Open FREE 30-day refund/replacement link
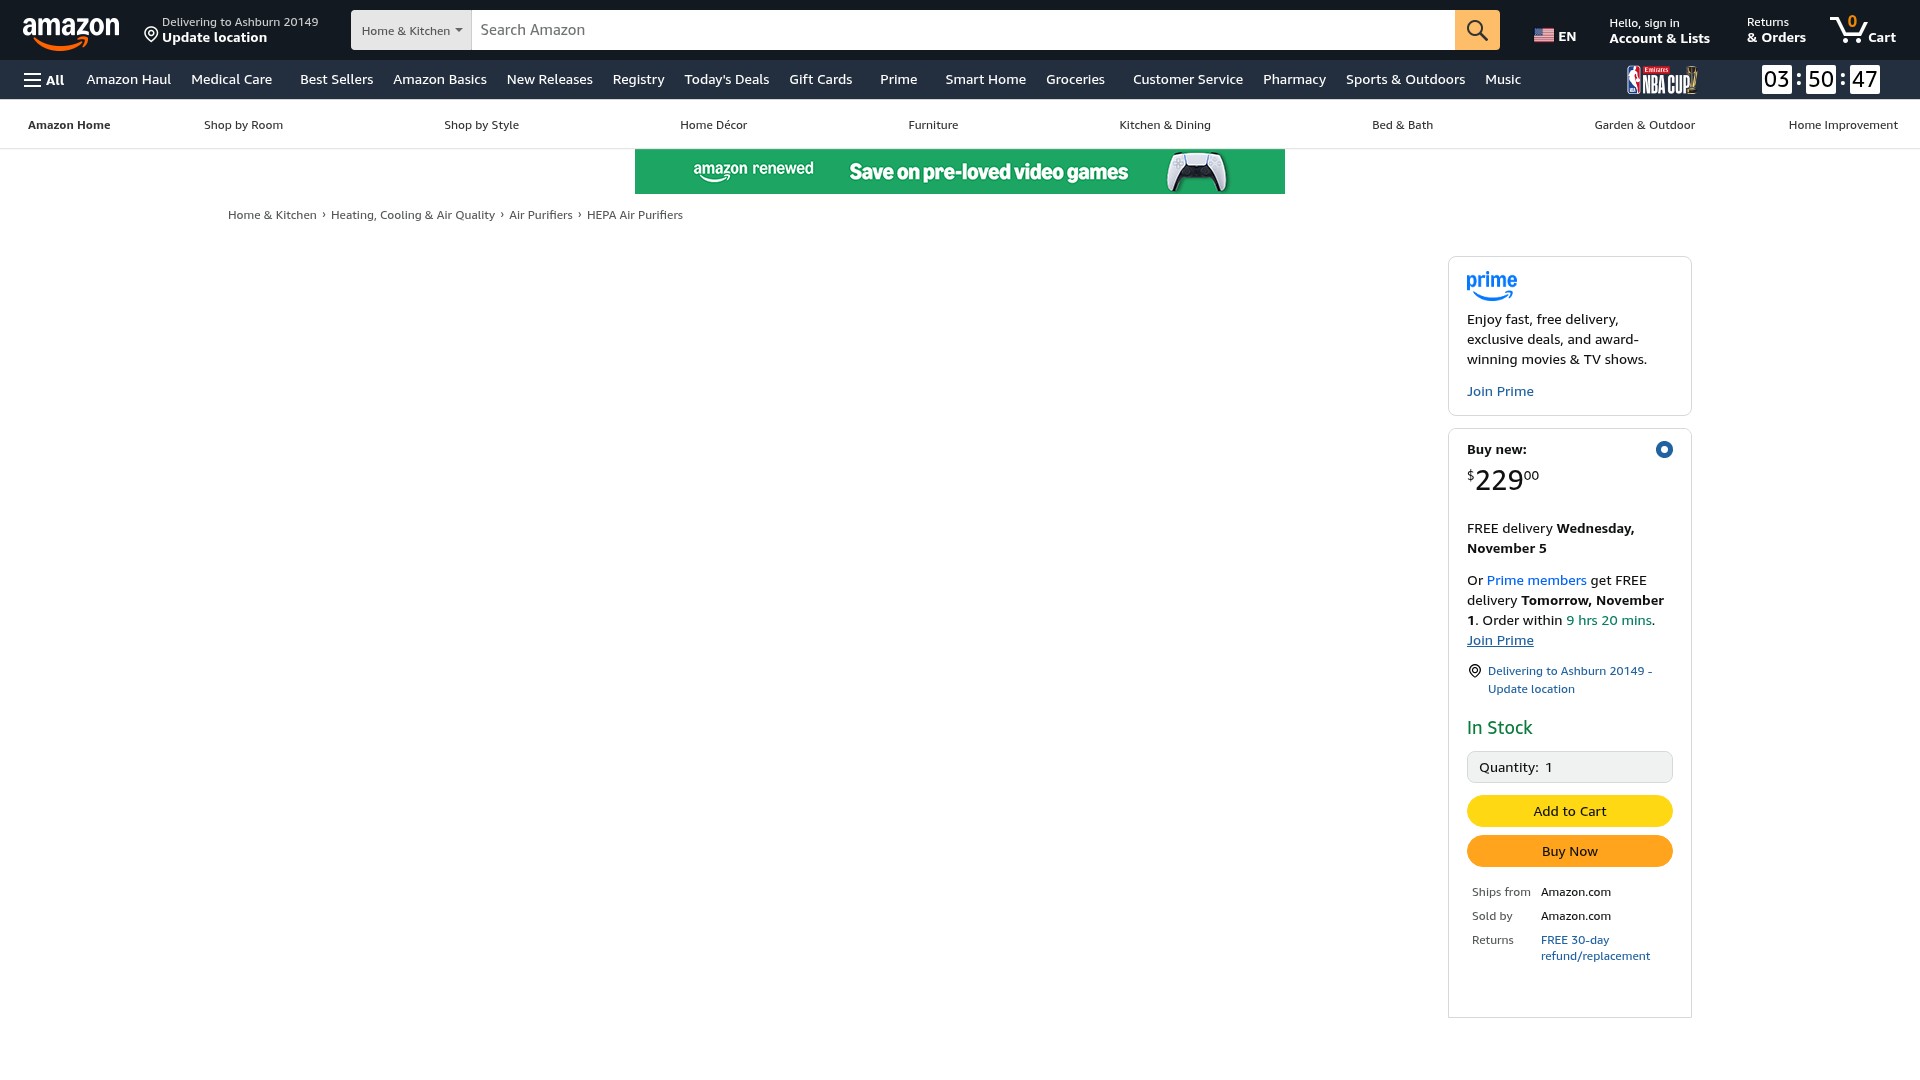This screenshot has width=1920, height=1080. click(x=1595, y=948)
